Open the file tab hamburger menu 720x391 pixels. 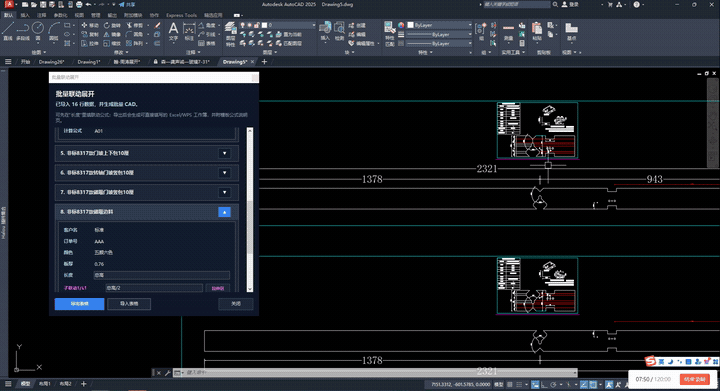(8, 61)
